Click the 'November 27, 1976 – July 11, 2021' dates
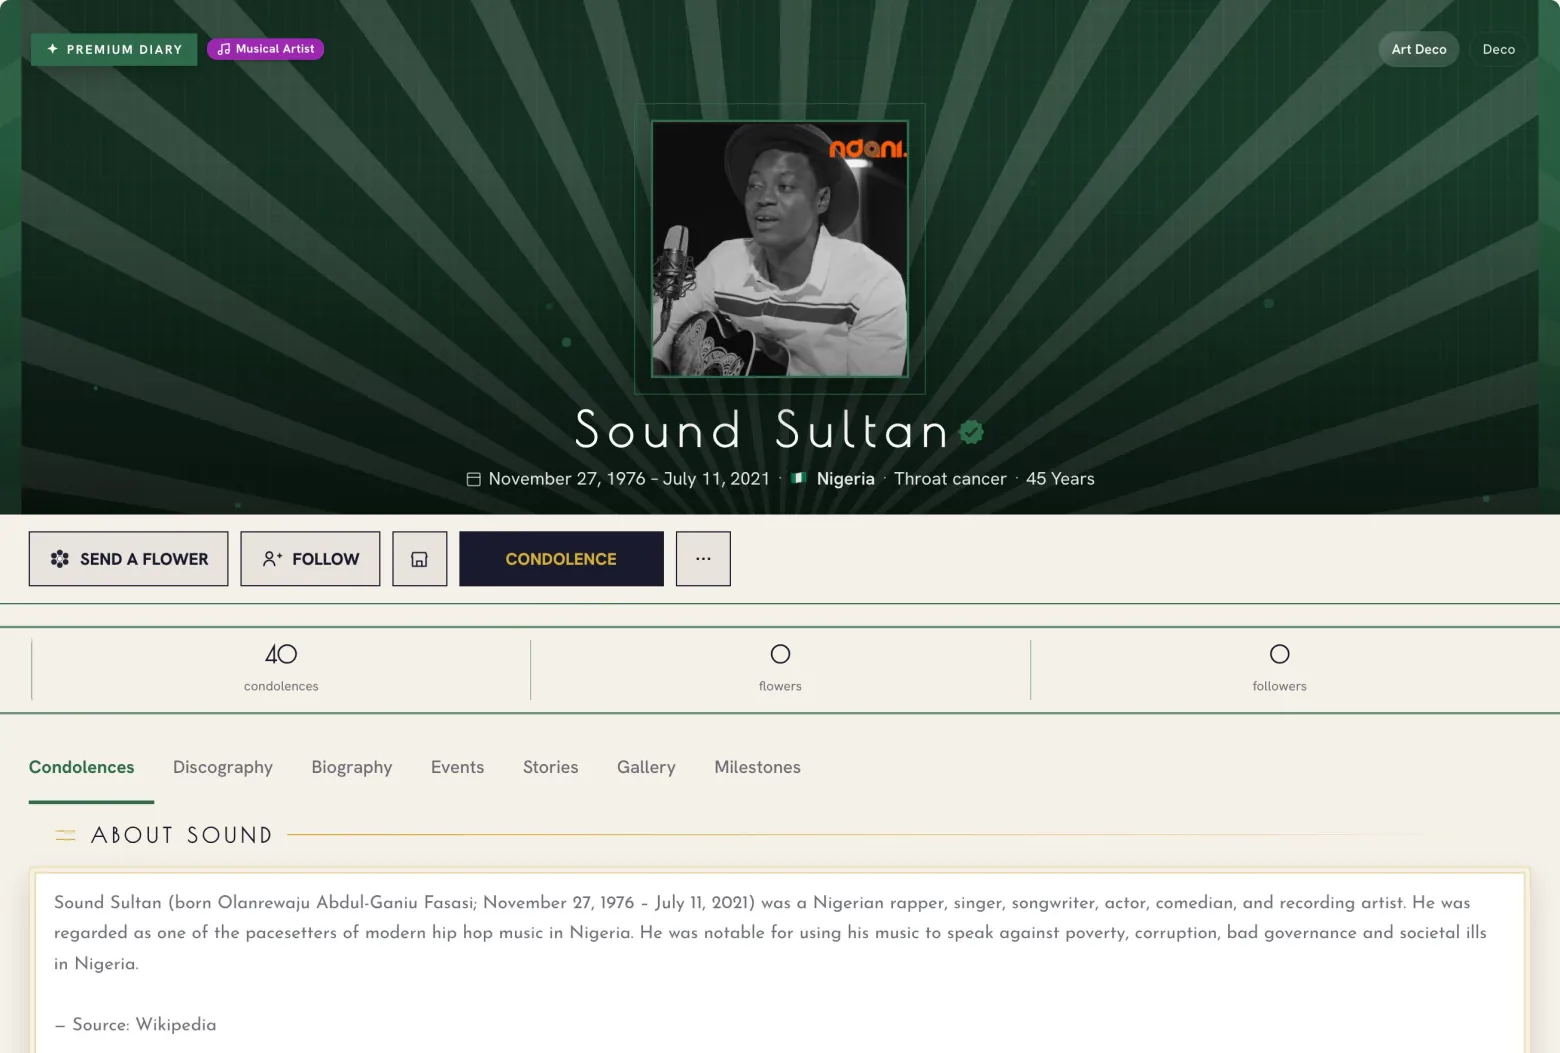Screen dimensions: 1560x1053 pyautogui.click(x=629, y=479)
